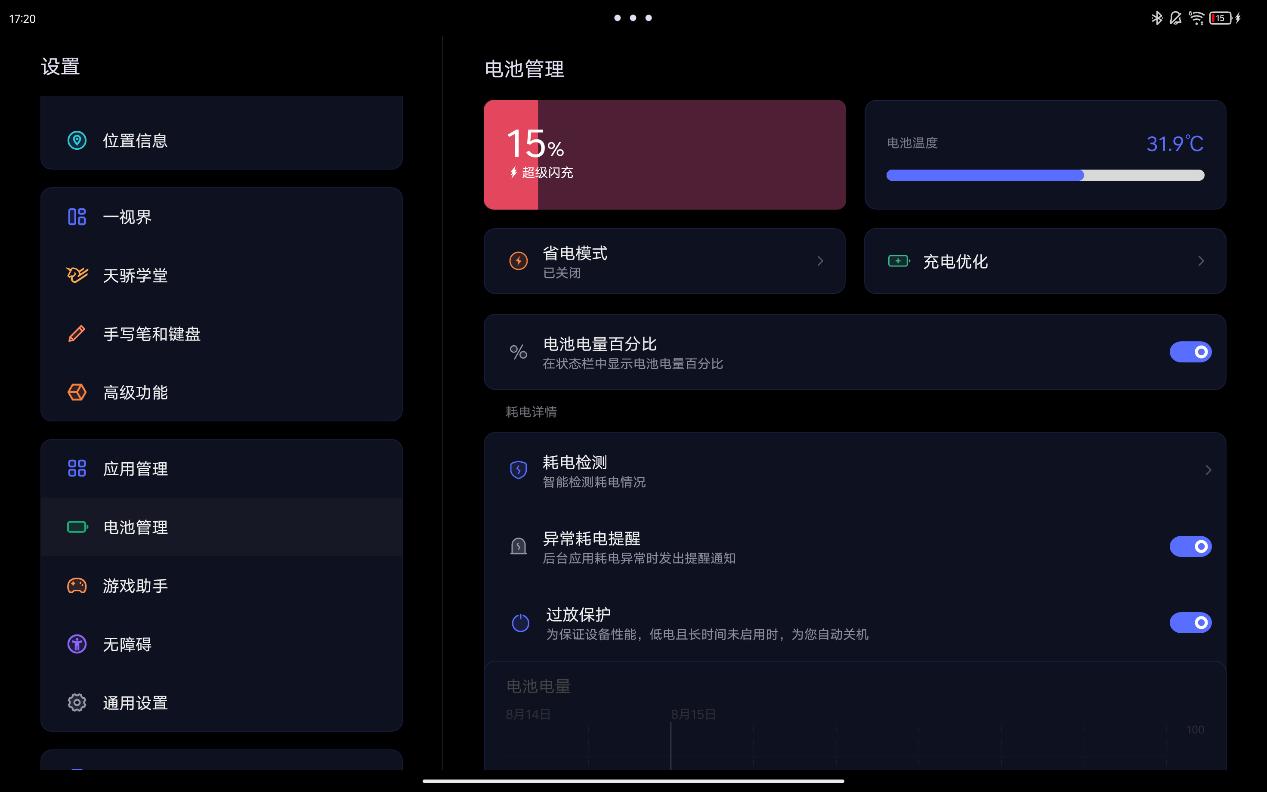Click the 高级功能 cube icon
Screen dimensions: 1267x792
(x=77, y=392)
